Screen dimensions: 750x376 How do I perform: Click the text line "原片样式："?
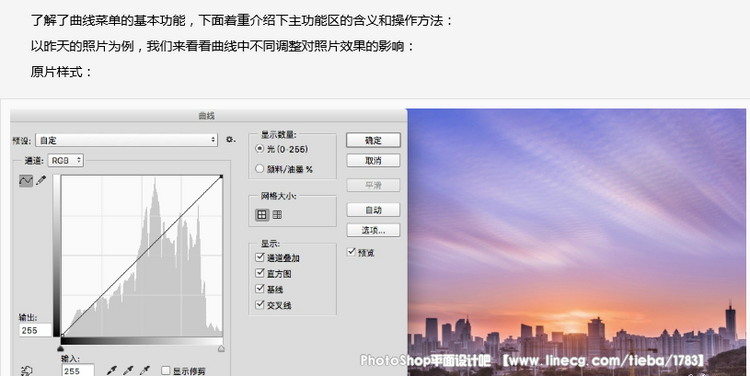click(61, 72)
